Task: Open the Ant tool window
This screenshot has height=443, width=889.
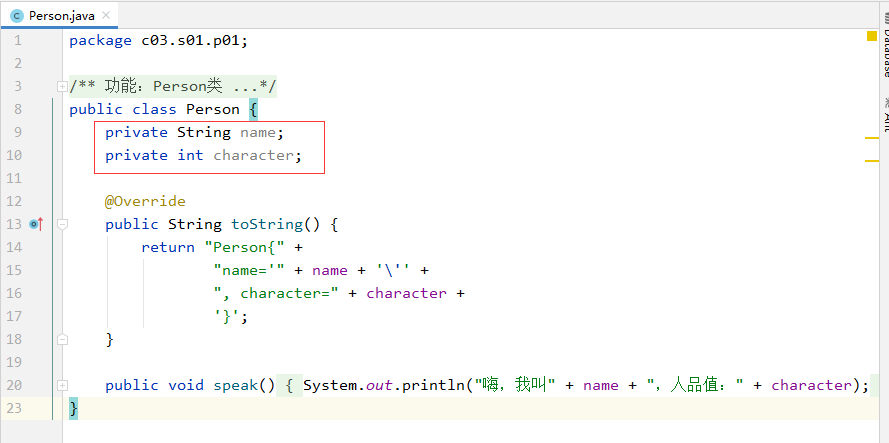Action: tap(884, 116)
